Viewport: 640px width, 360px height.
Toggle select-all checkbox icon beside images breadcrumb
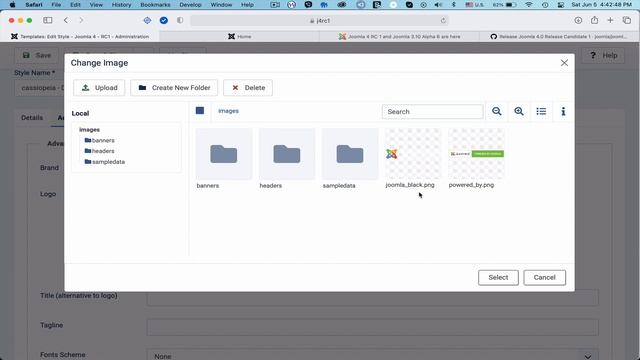200,111
